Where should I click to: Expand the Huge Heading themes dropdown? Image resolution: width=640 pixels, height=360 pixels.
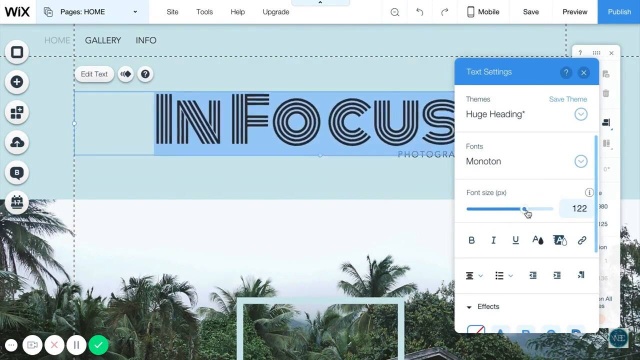581,114
